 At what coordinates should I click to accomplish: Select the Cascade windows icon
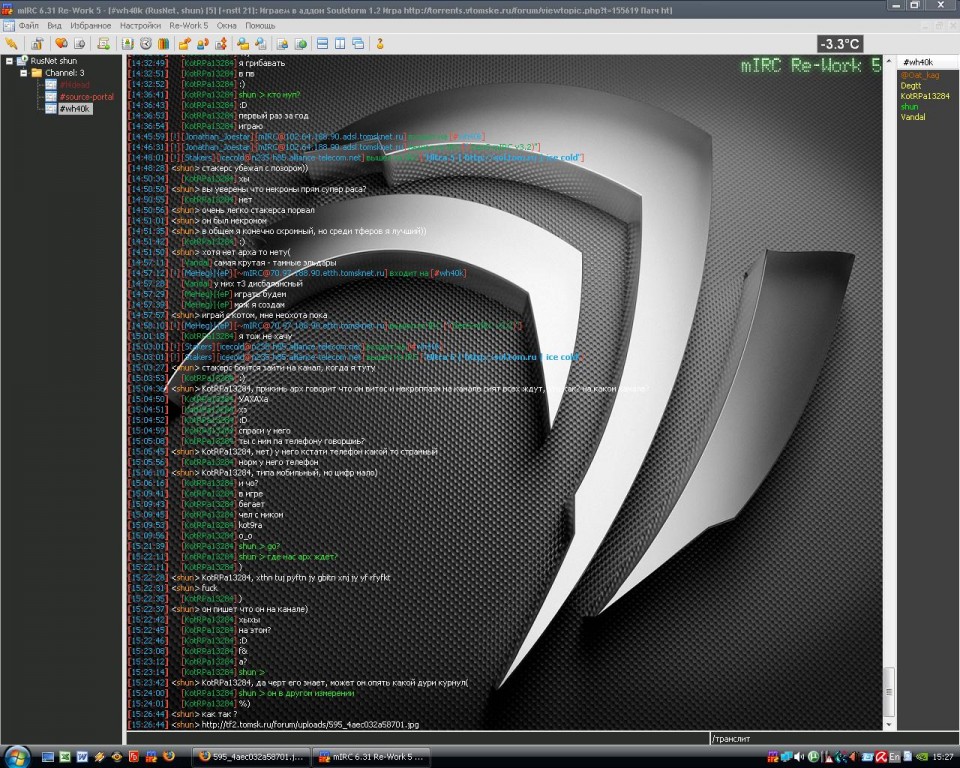(358, 43)
